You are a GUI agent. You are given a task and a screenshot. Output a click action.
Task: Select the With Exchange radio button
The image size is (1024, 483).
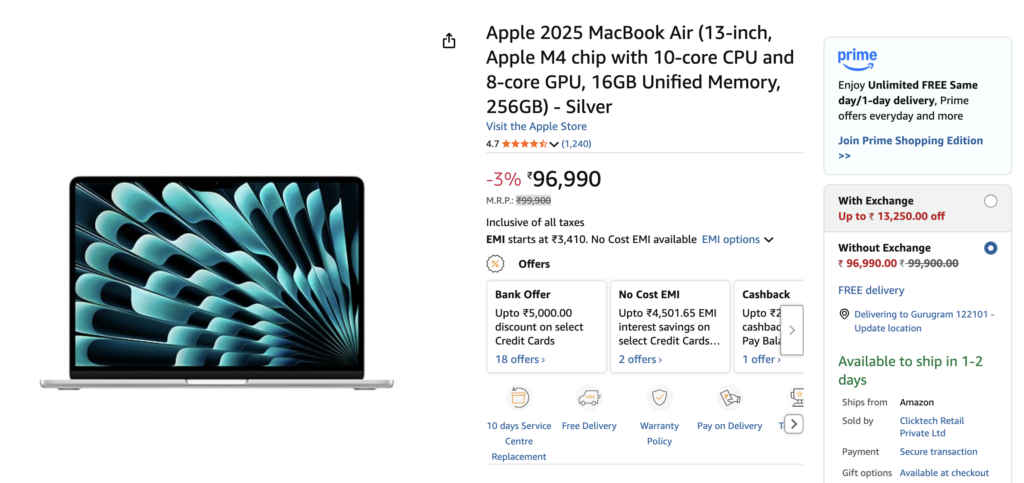(x=990, y=201)
